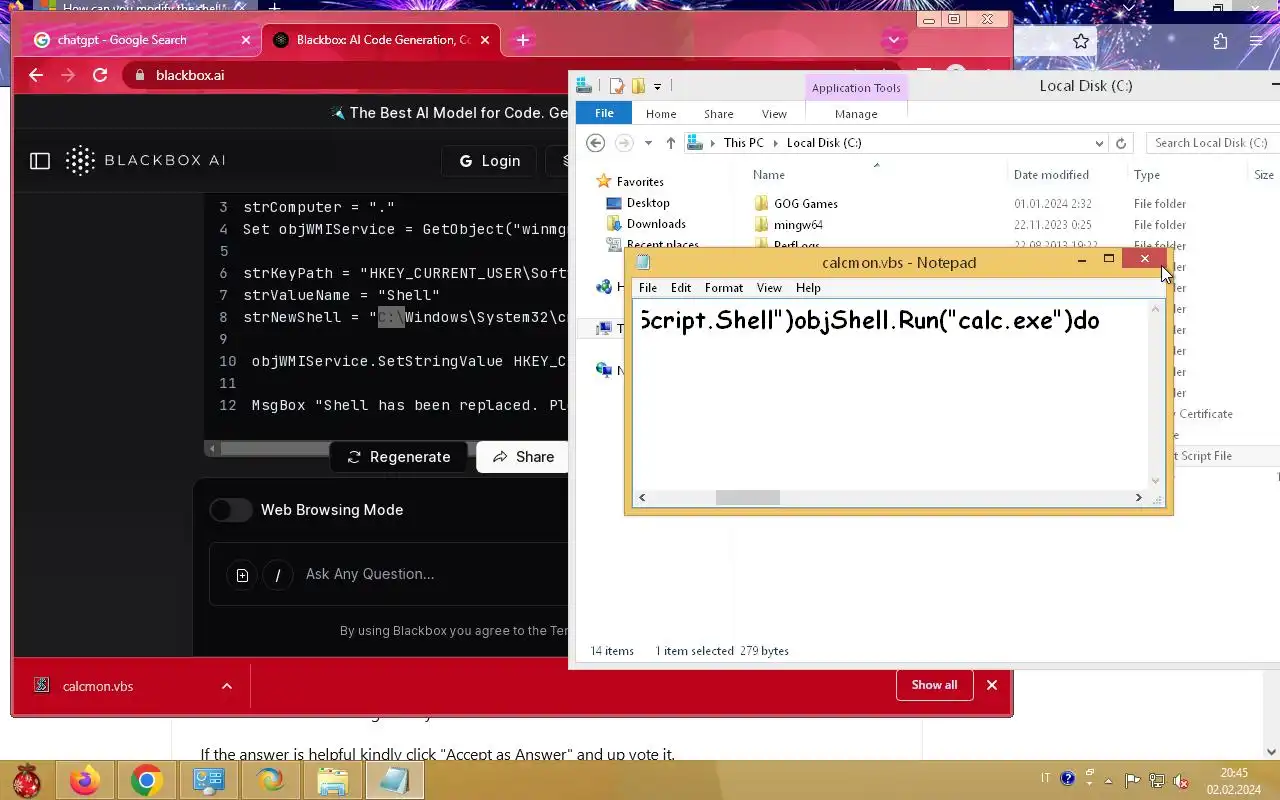1280x800 pixels.
Task: Click the Explorer Up arrow button
Action: (670, 143)
